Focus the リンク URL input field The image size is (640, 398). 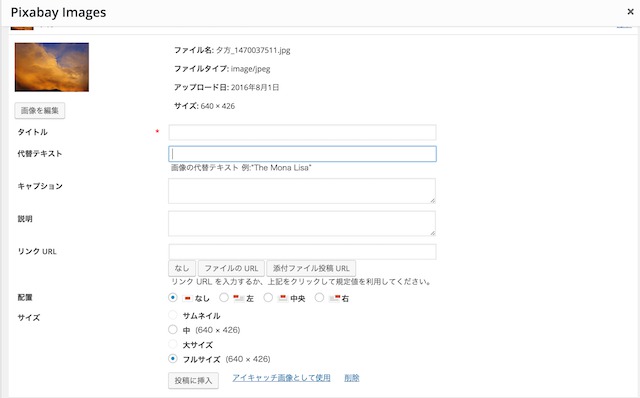pos(302,251)
